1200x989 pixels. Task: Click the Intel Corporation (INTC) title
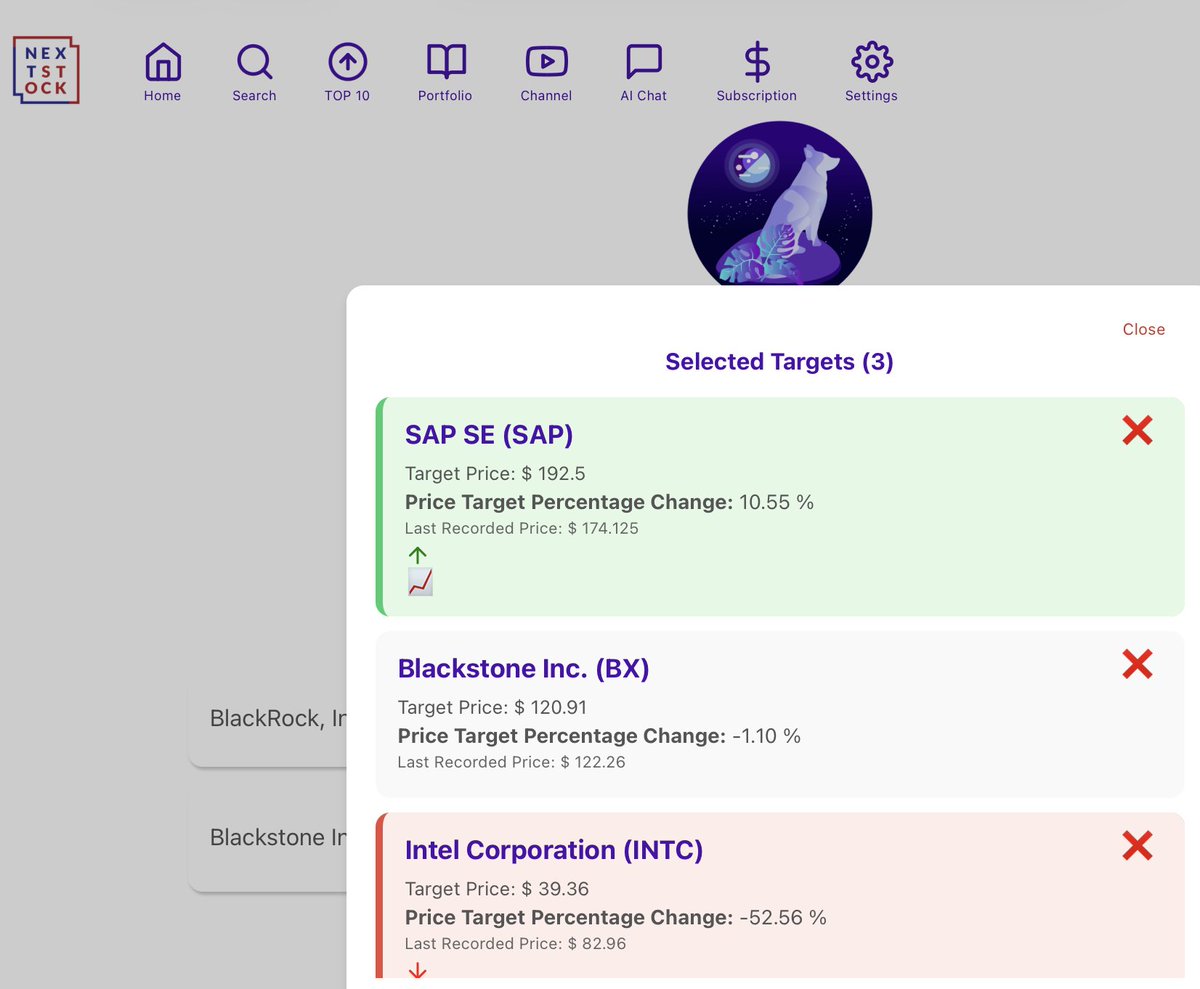pyautogui.click(x=554, y=850)
